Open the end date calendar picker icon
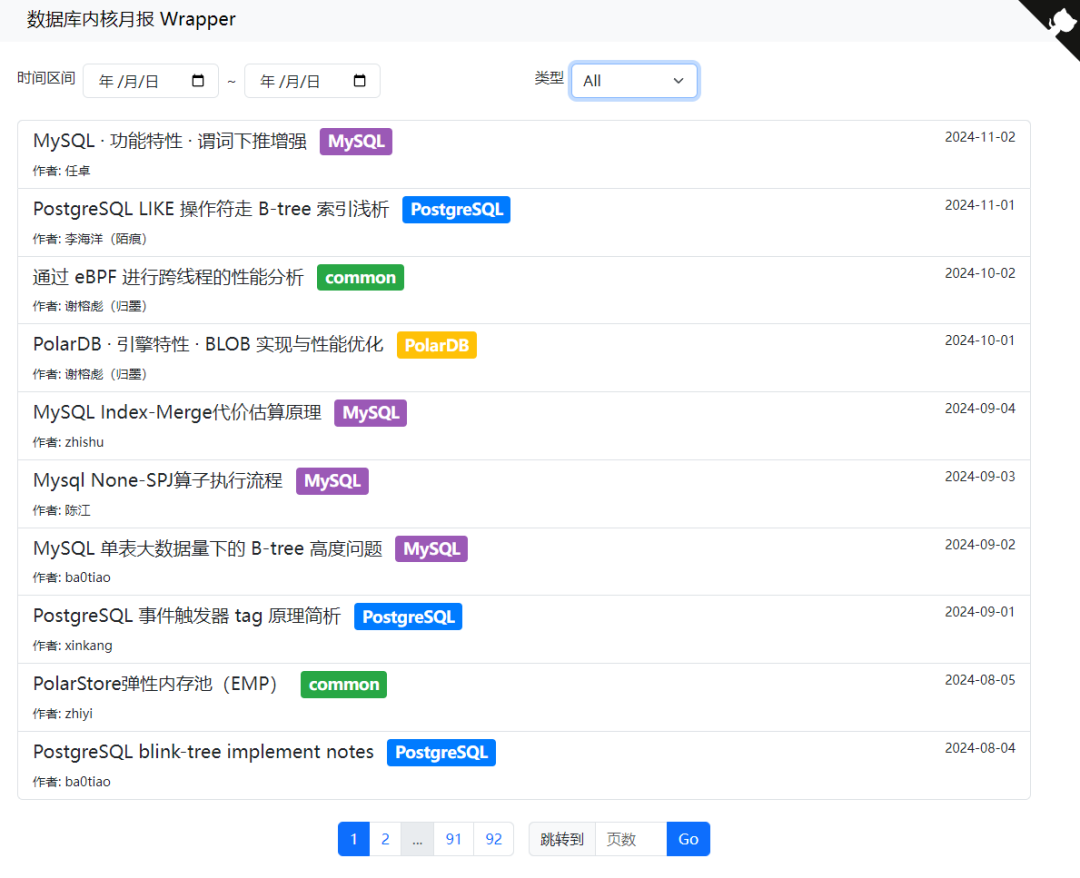This screenshot has height=878, width=1080. [360, 81]
